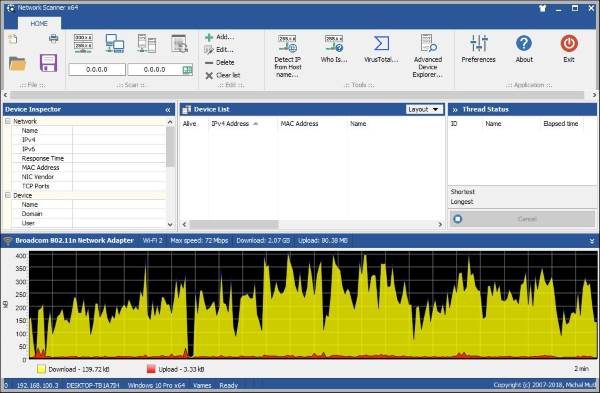The image size is (600, 393).
Task: Select the HOME ribbon tab
Action: (x=39, y=24)
